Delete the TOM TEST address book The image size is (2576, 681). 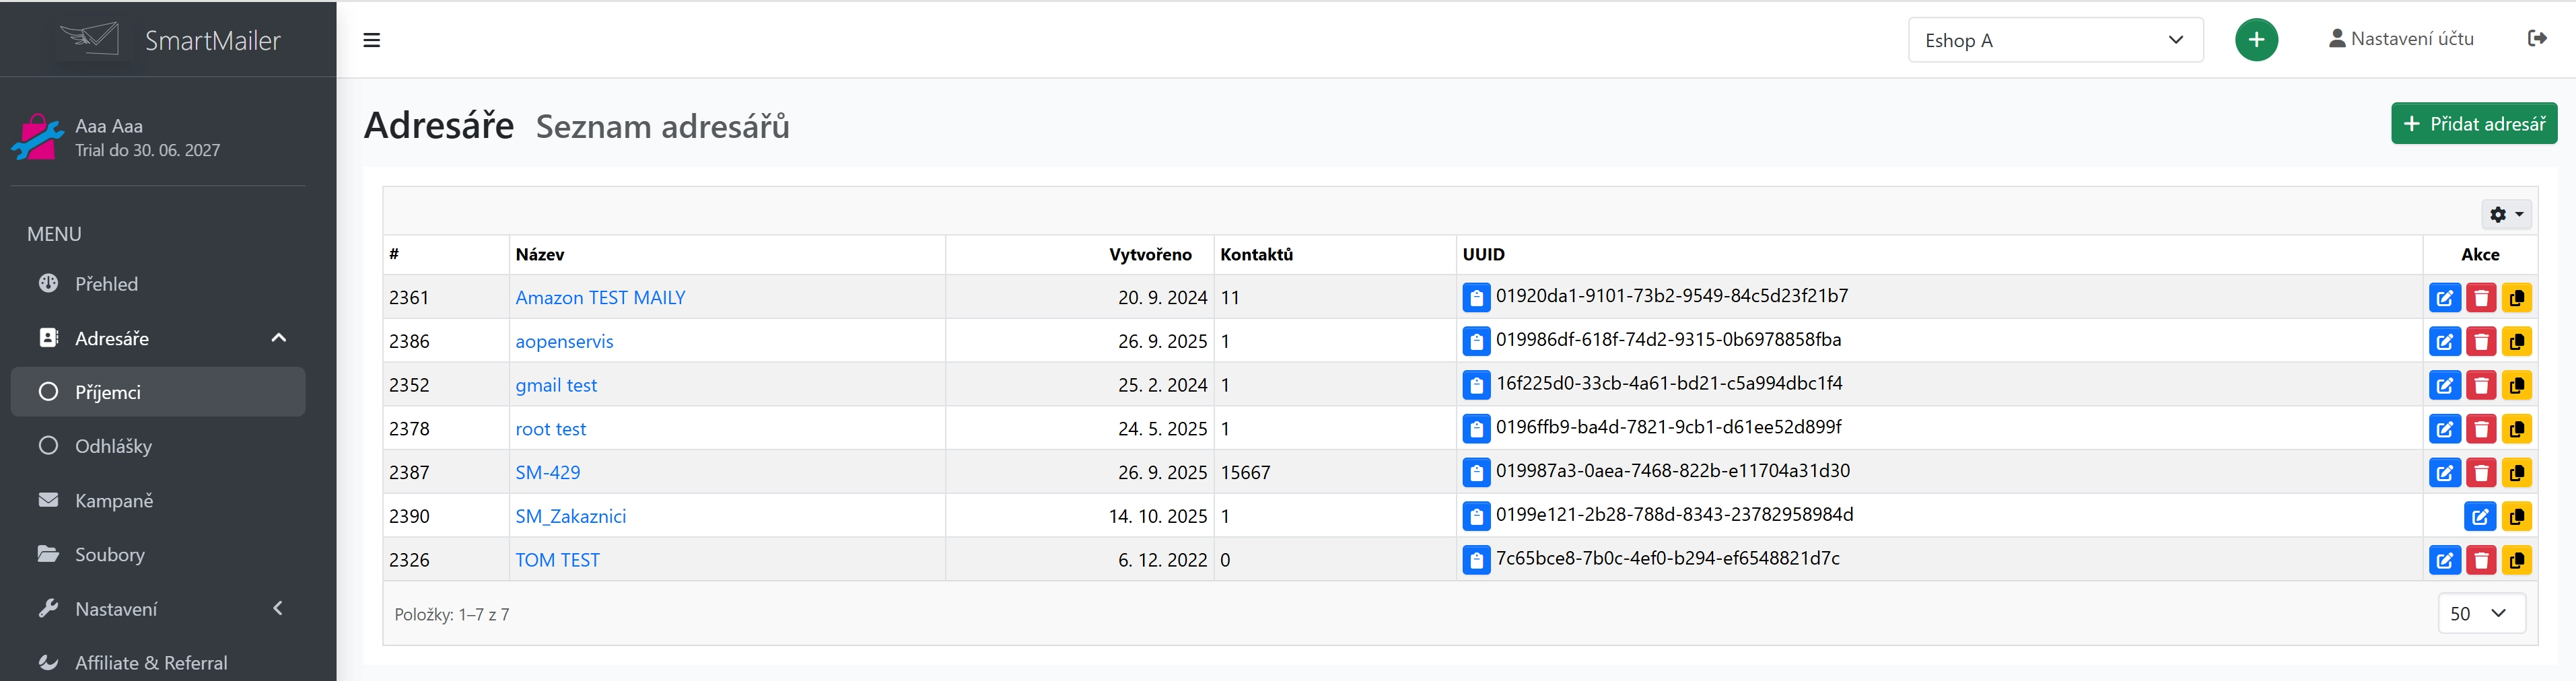click(x=2480, y=560)
